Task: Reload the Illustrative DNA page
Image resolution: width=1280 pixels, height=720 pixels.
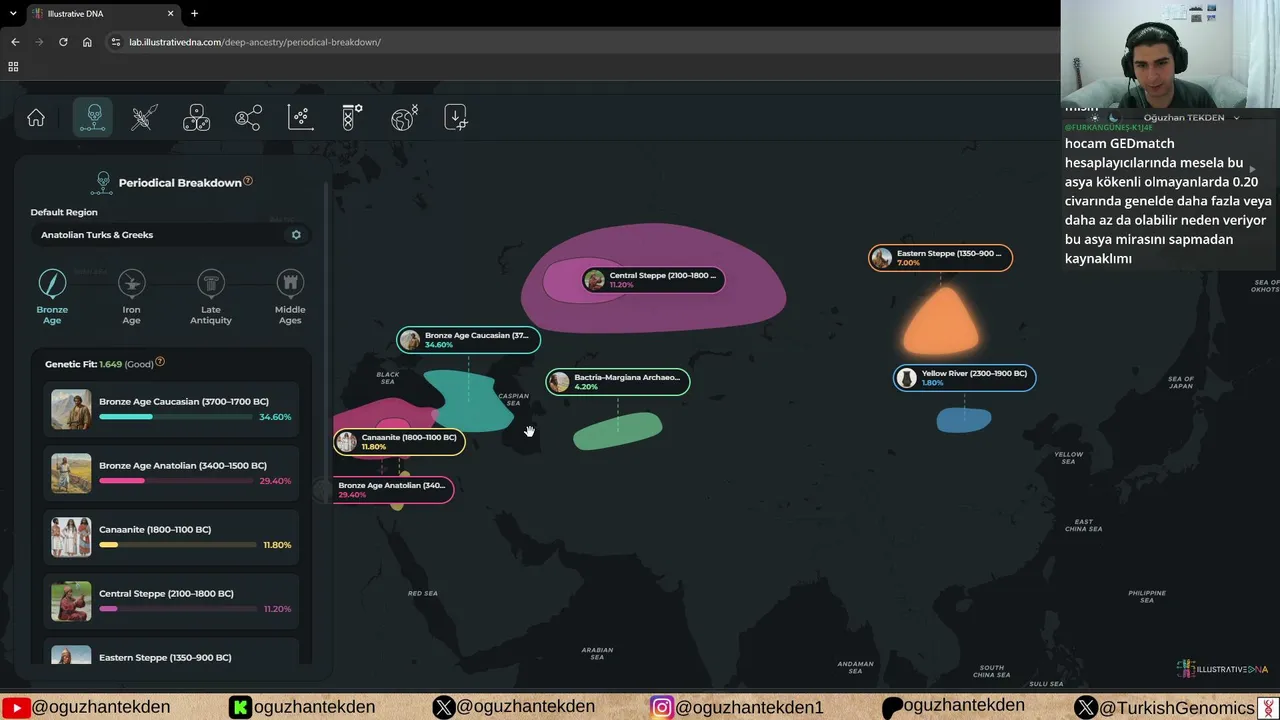Action: pos(63,42)
